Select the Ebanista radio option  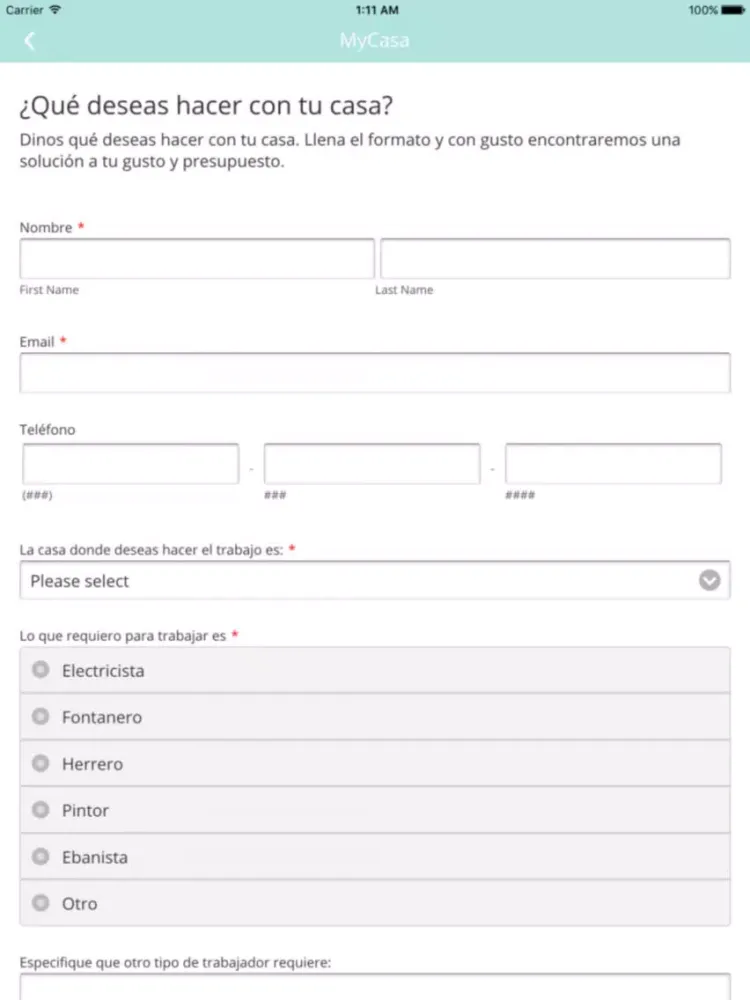click(375, 857)
